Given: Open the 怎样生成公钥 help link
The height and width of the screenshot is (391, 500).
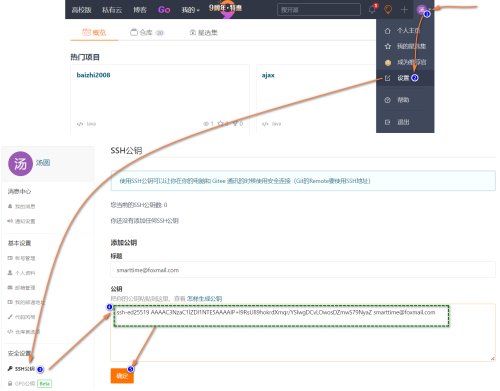Looking at the screenshot, I should tap(204, 299).
